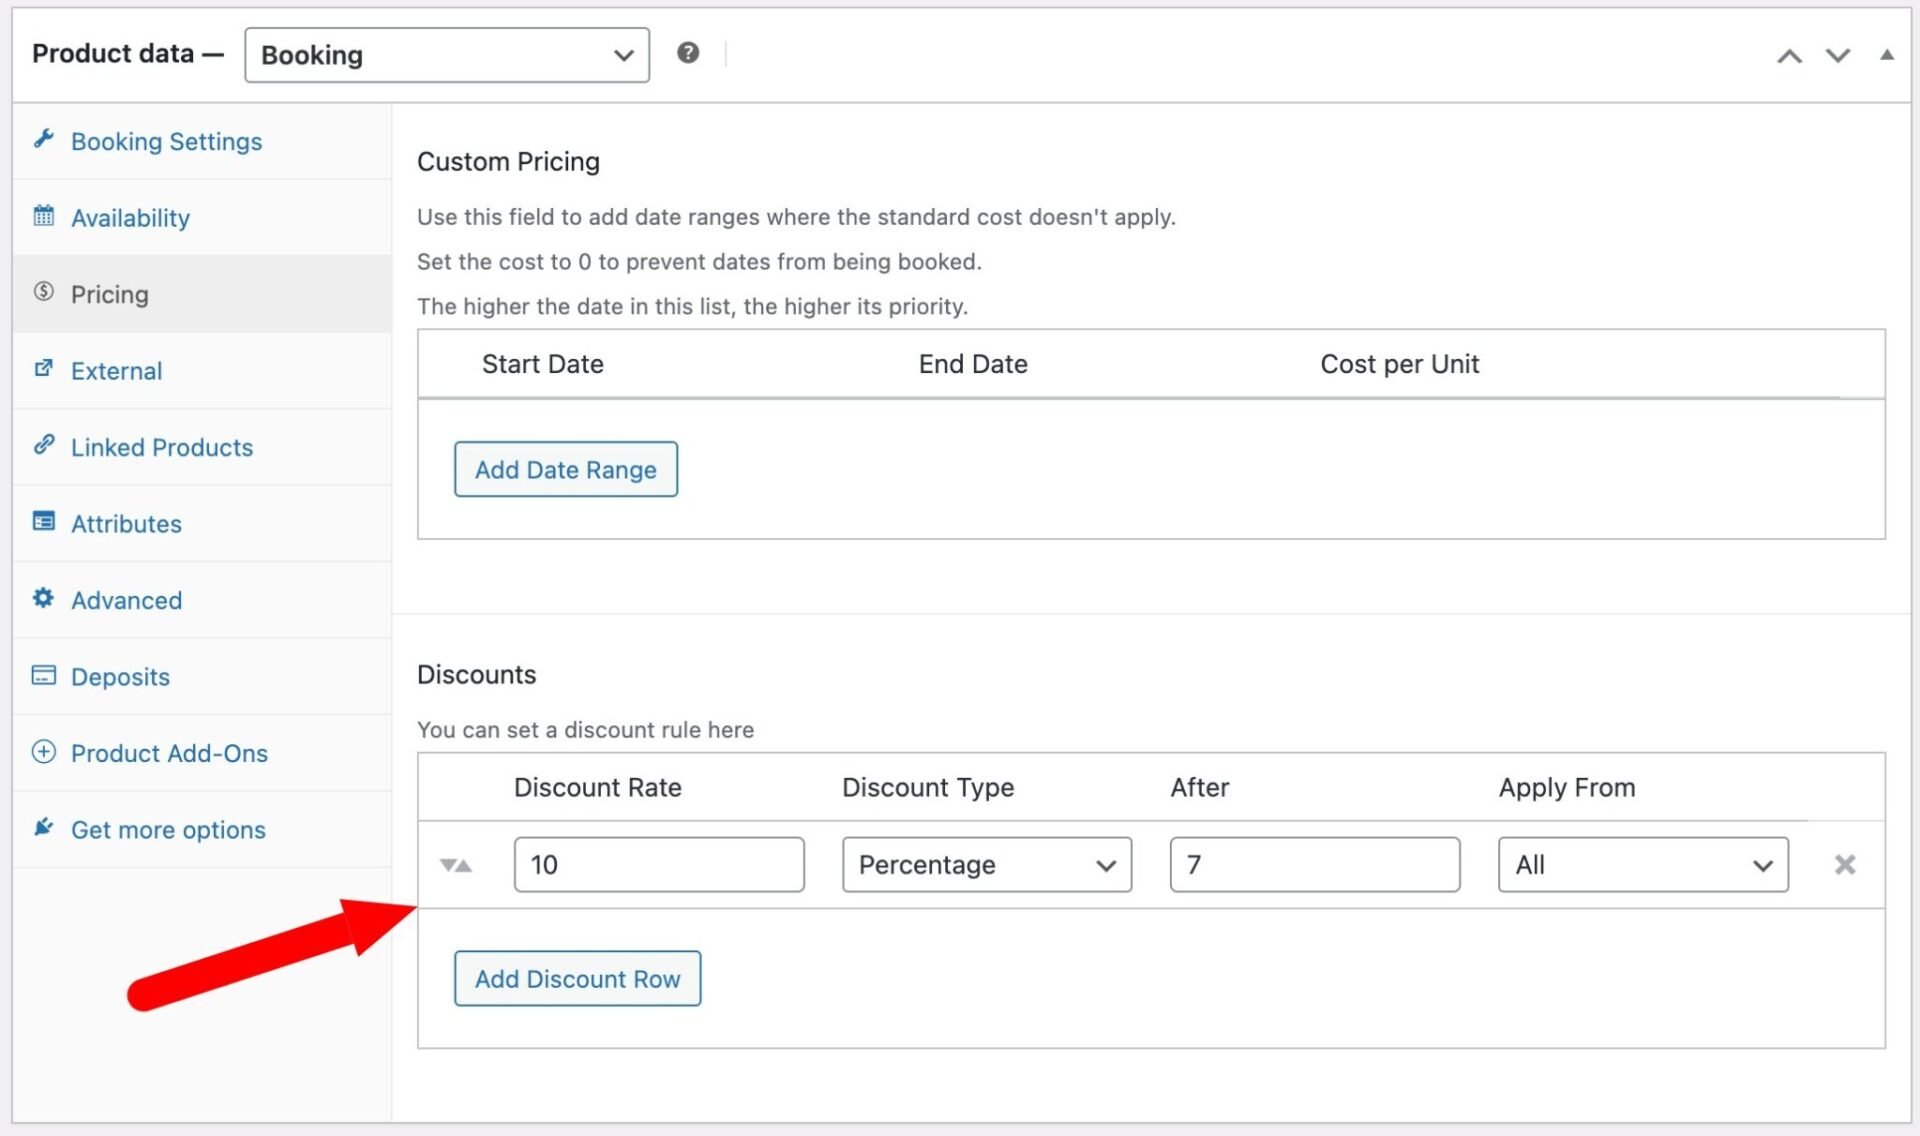The image size is (1920, 1136).
Task: Move product data panel down
Action: click(1838, 56)
